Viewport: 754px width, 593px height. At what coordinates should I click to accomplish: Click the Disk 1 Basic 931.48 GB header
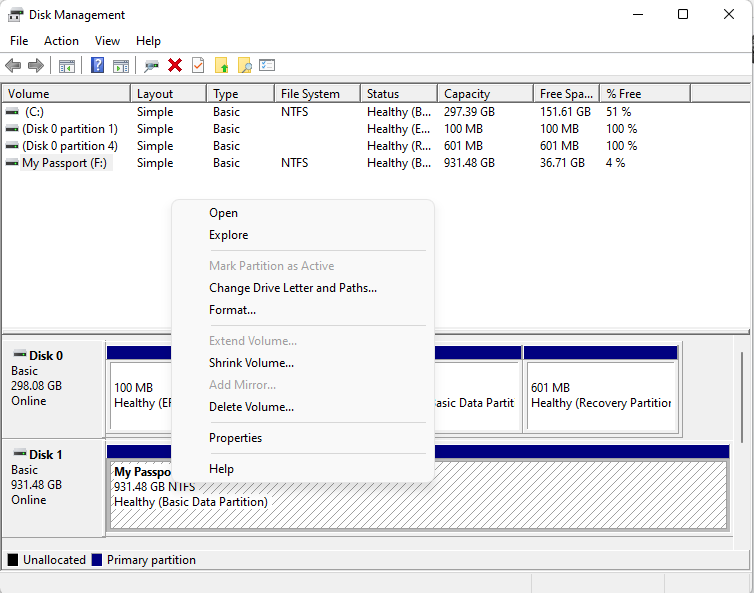pos(54,488)
